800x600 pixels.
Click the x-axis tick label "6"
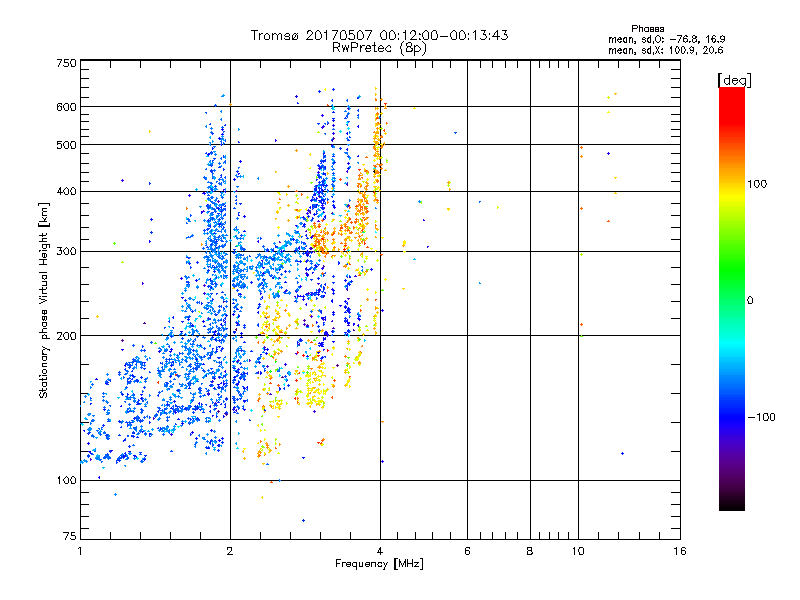(x=467, y=551)
